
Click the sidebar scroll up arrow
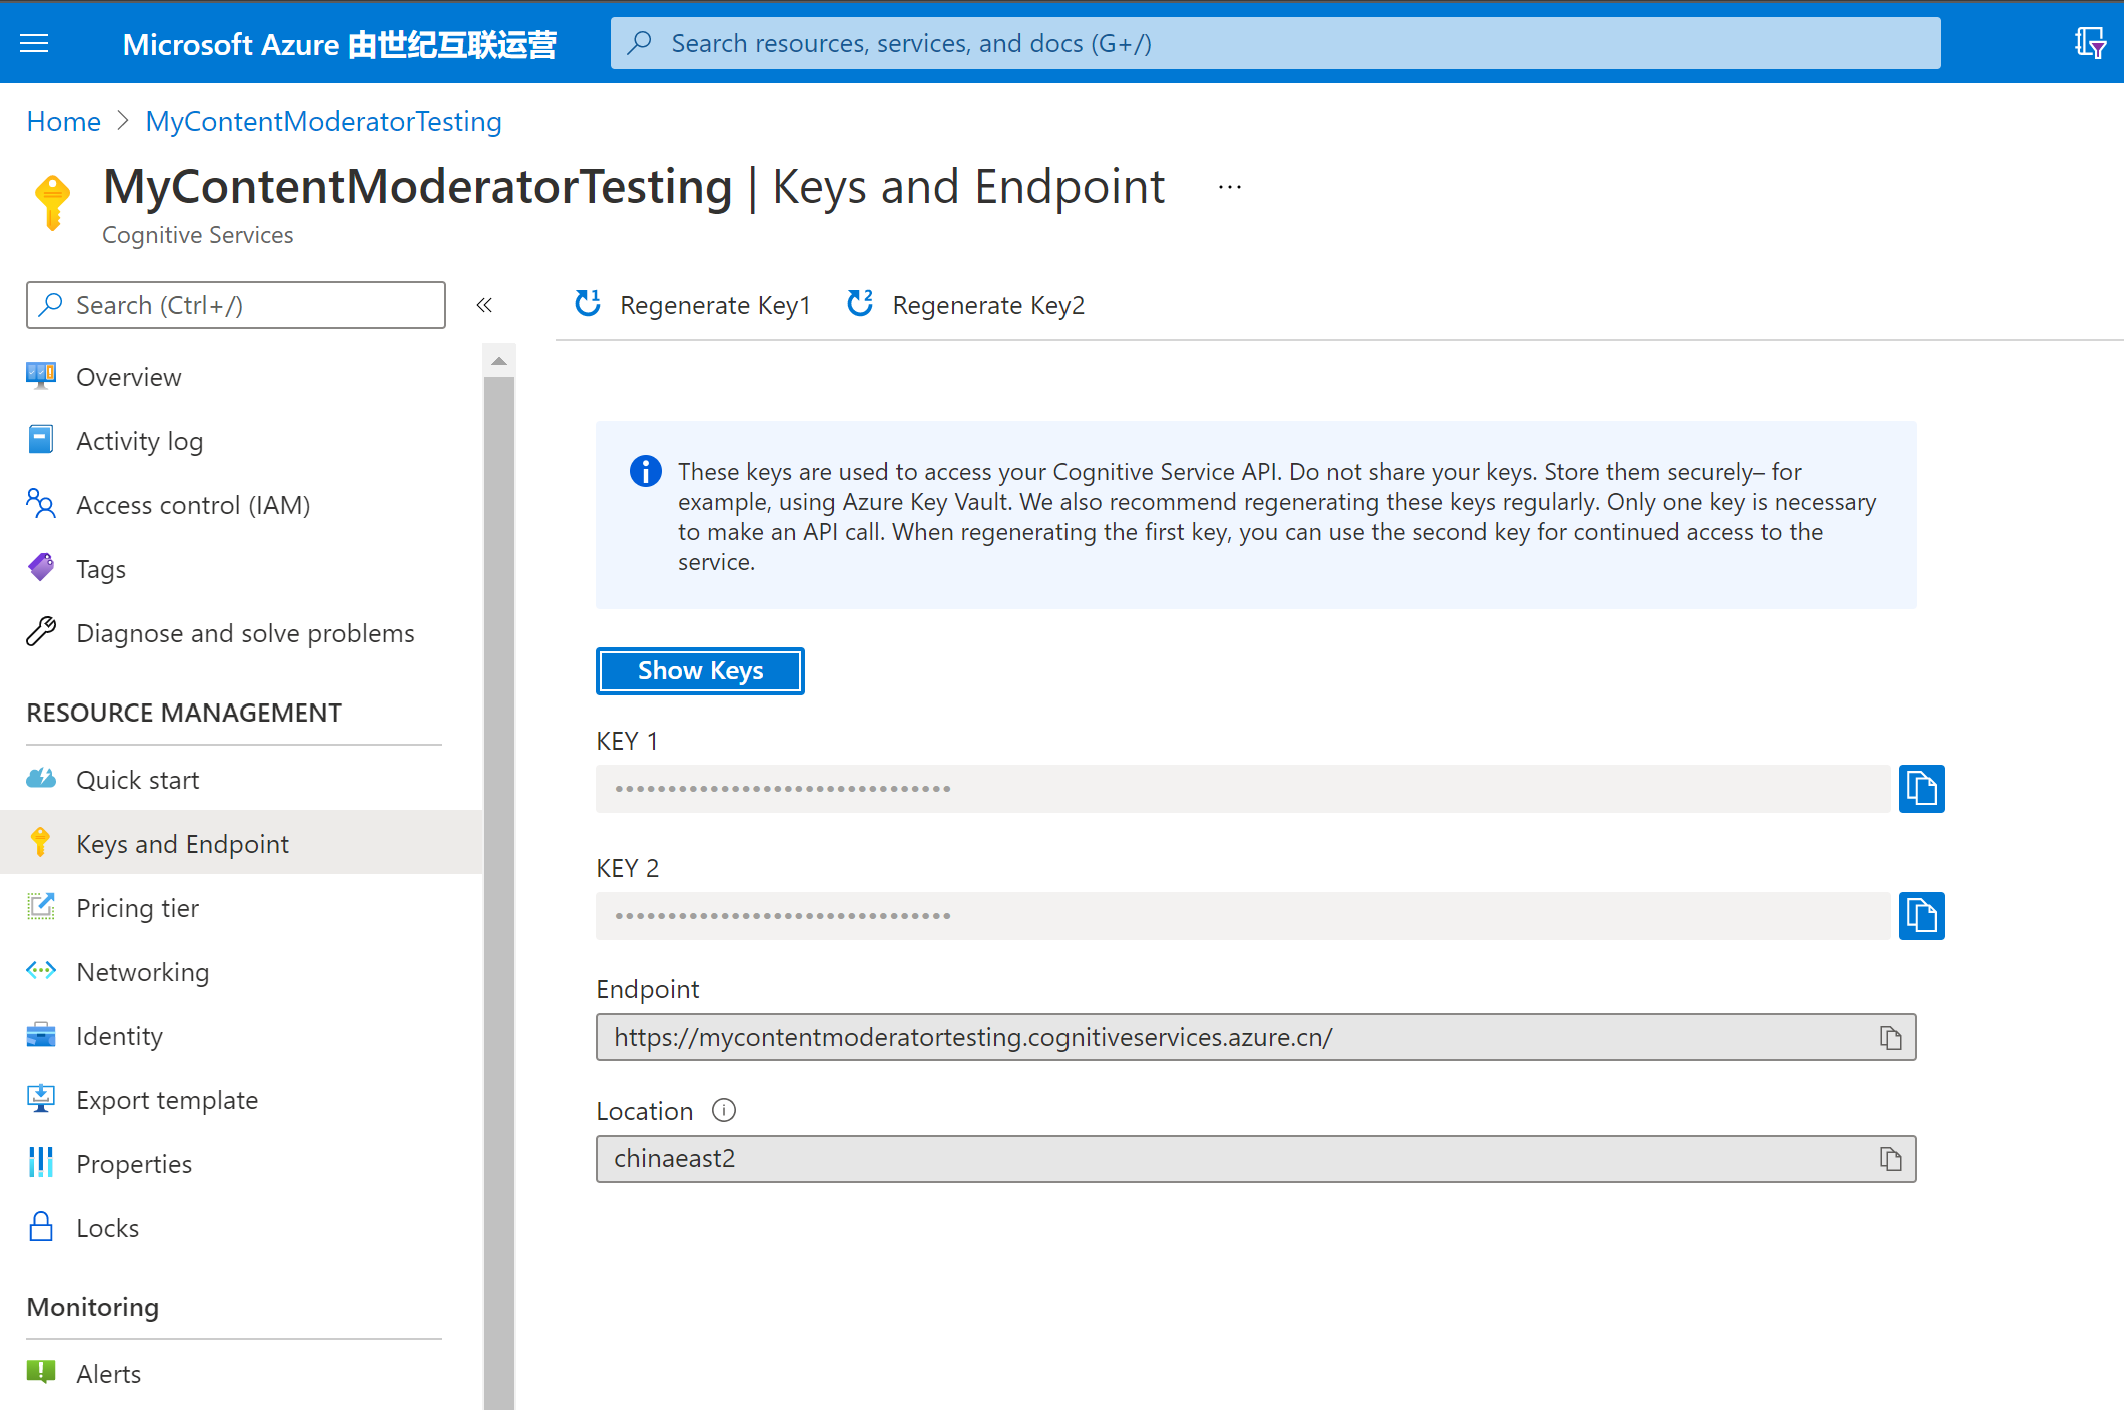point(498,361)
